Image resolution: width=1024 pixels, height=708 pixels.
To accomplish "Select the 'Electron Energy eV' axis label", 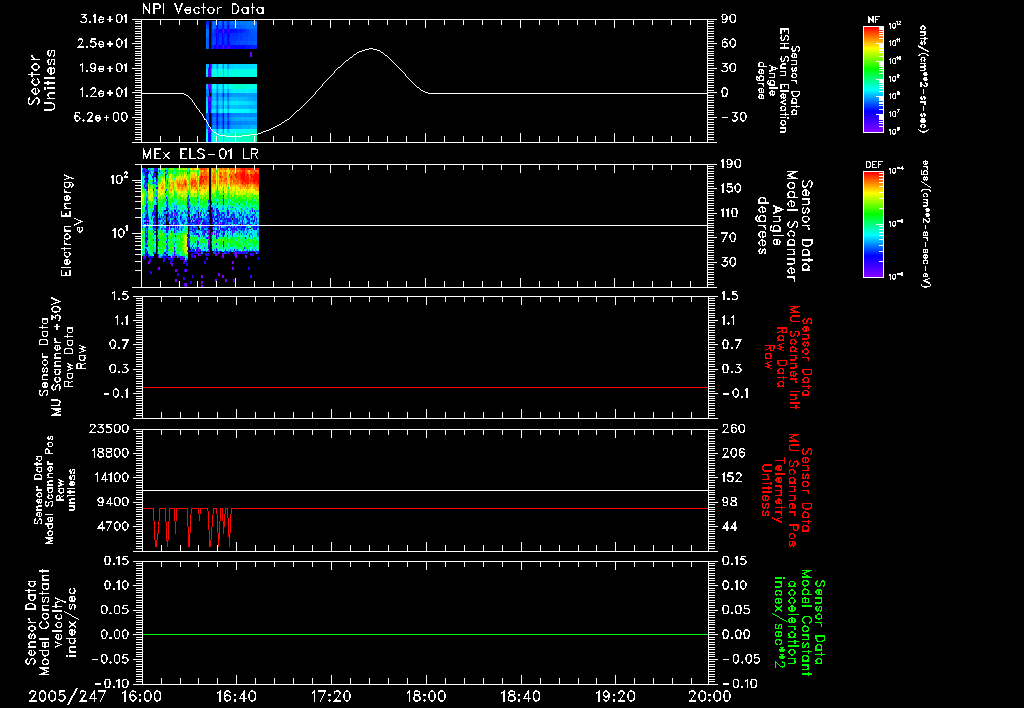I will pyautogui.click(x=73, y=225).
